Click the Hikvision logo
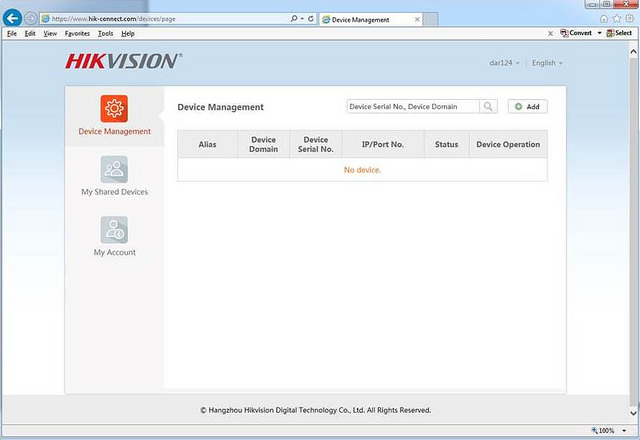The width and height of the screenshot is (640, 440). (123, 61)
